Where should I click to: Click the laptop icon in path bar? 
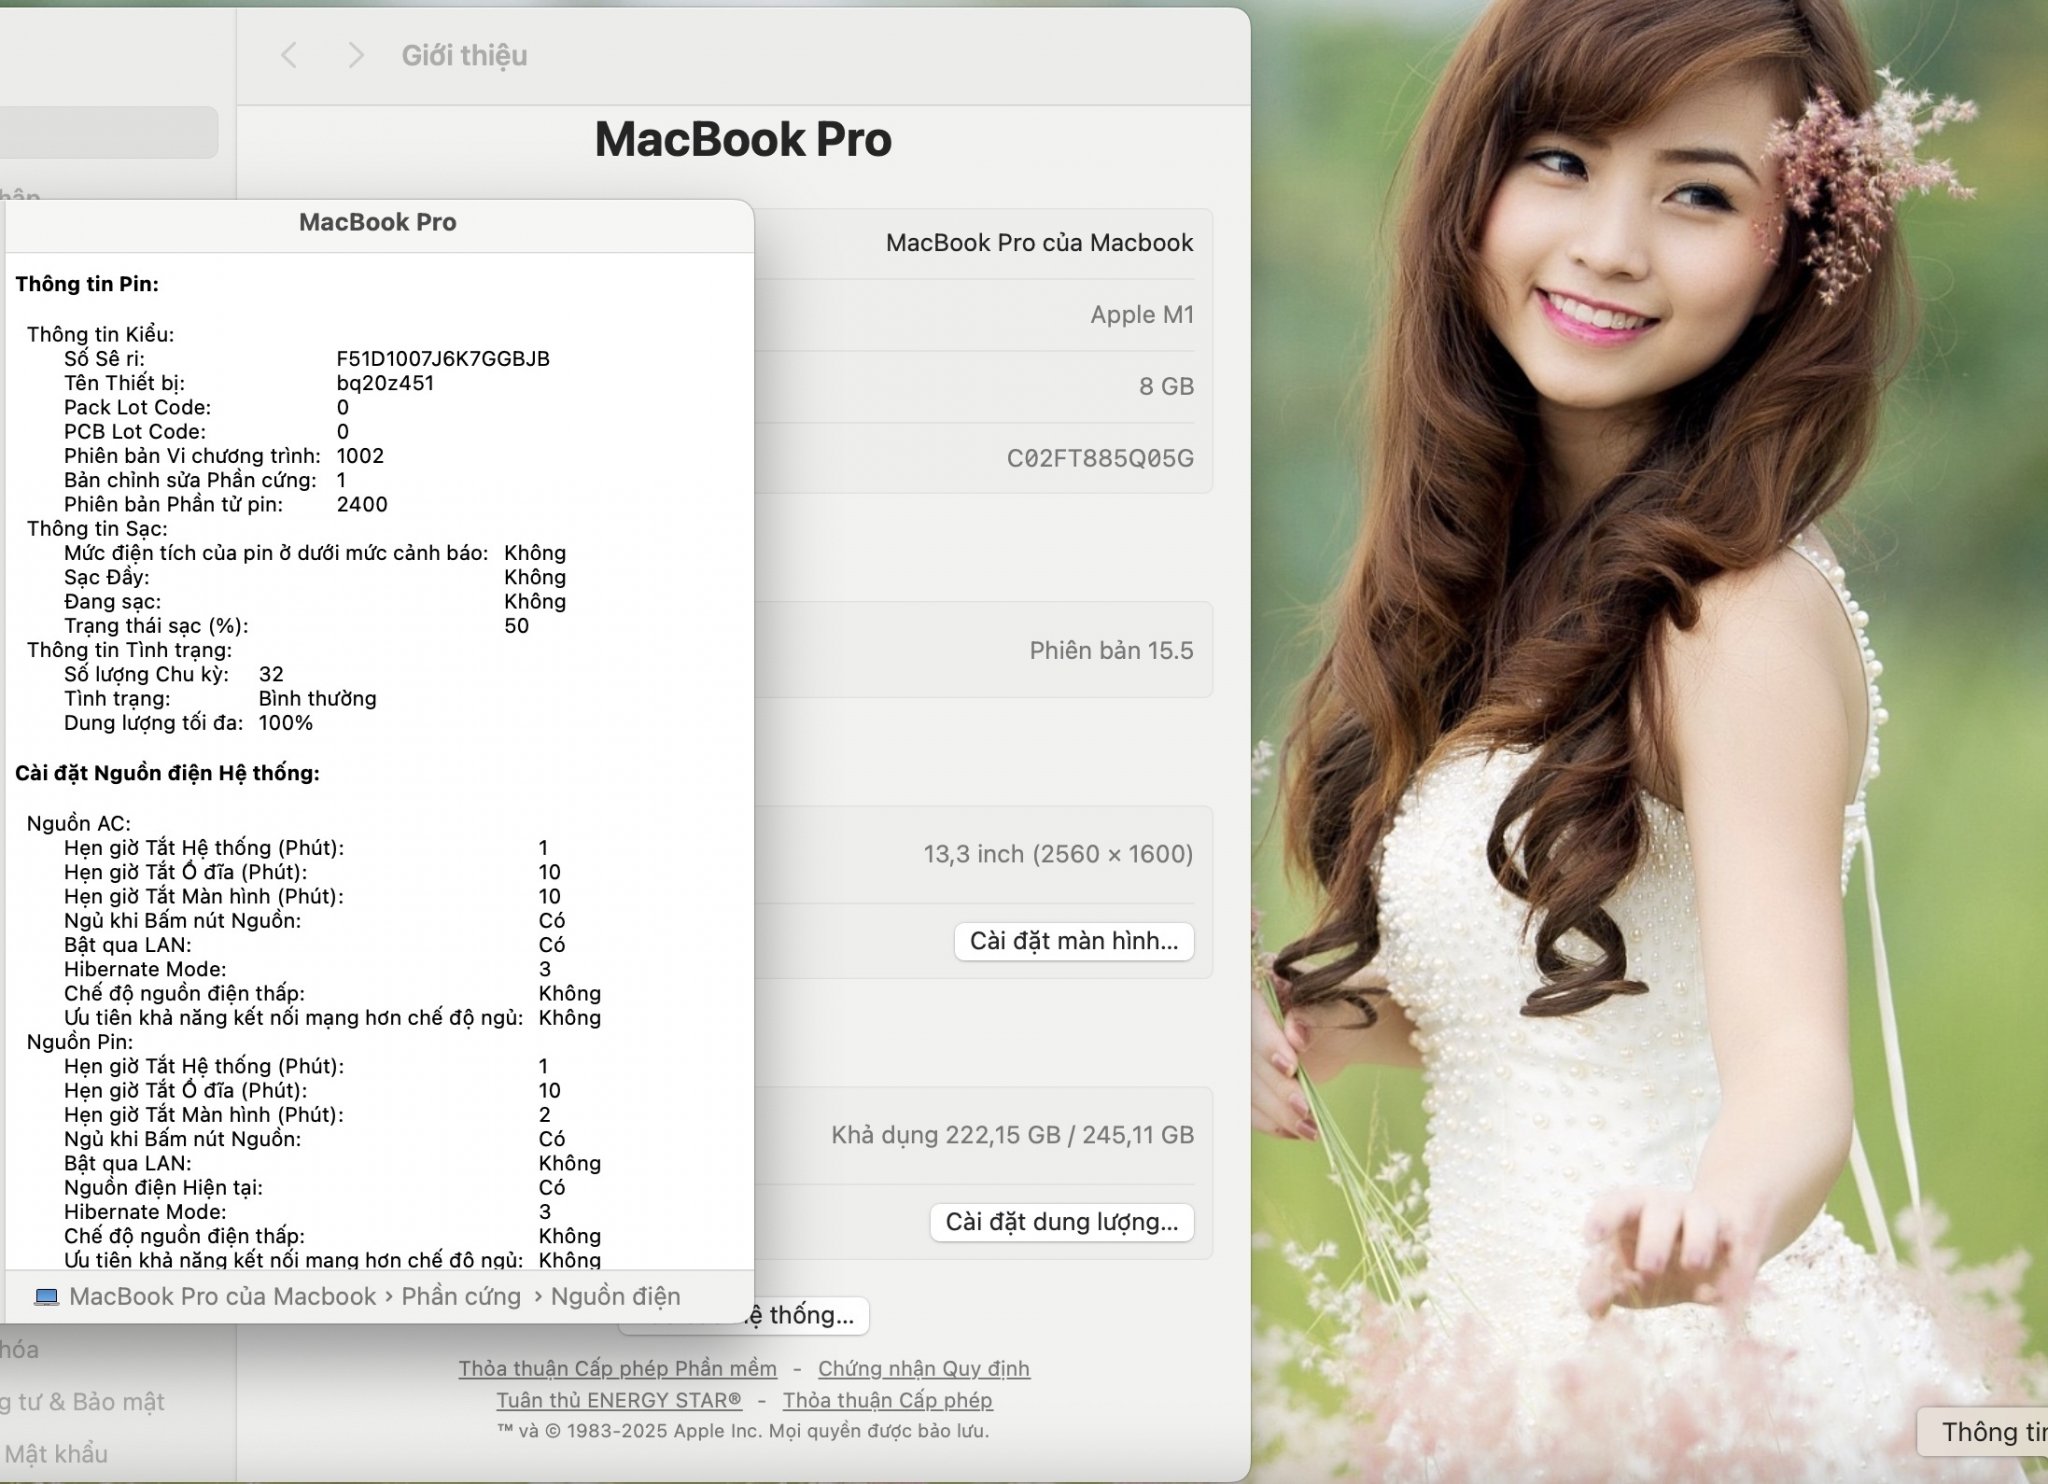[46, 1297]
